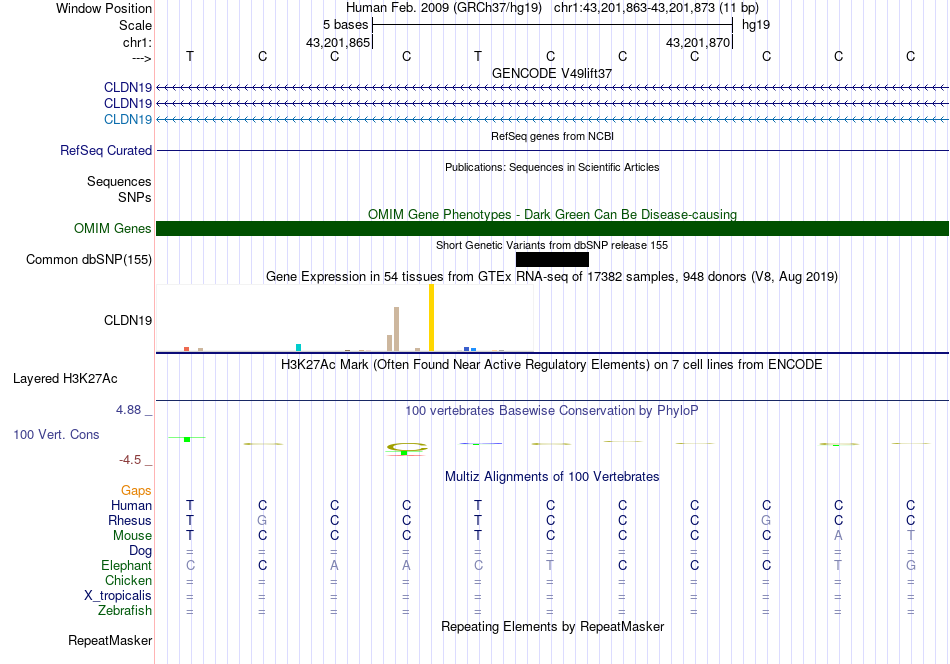Click the H3K27Ac Mark ENCODE title
The height and width of the screenshot is (664, 950).
(x=552, y=365)
